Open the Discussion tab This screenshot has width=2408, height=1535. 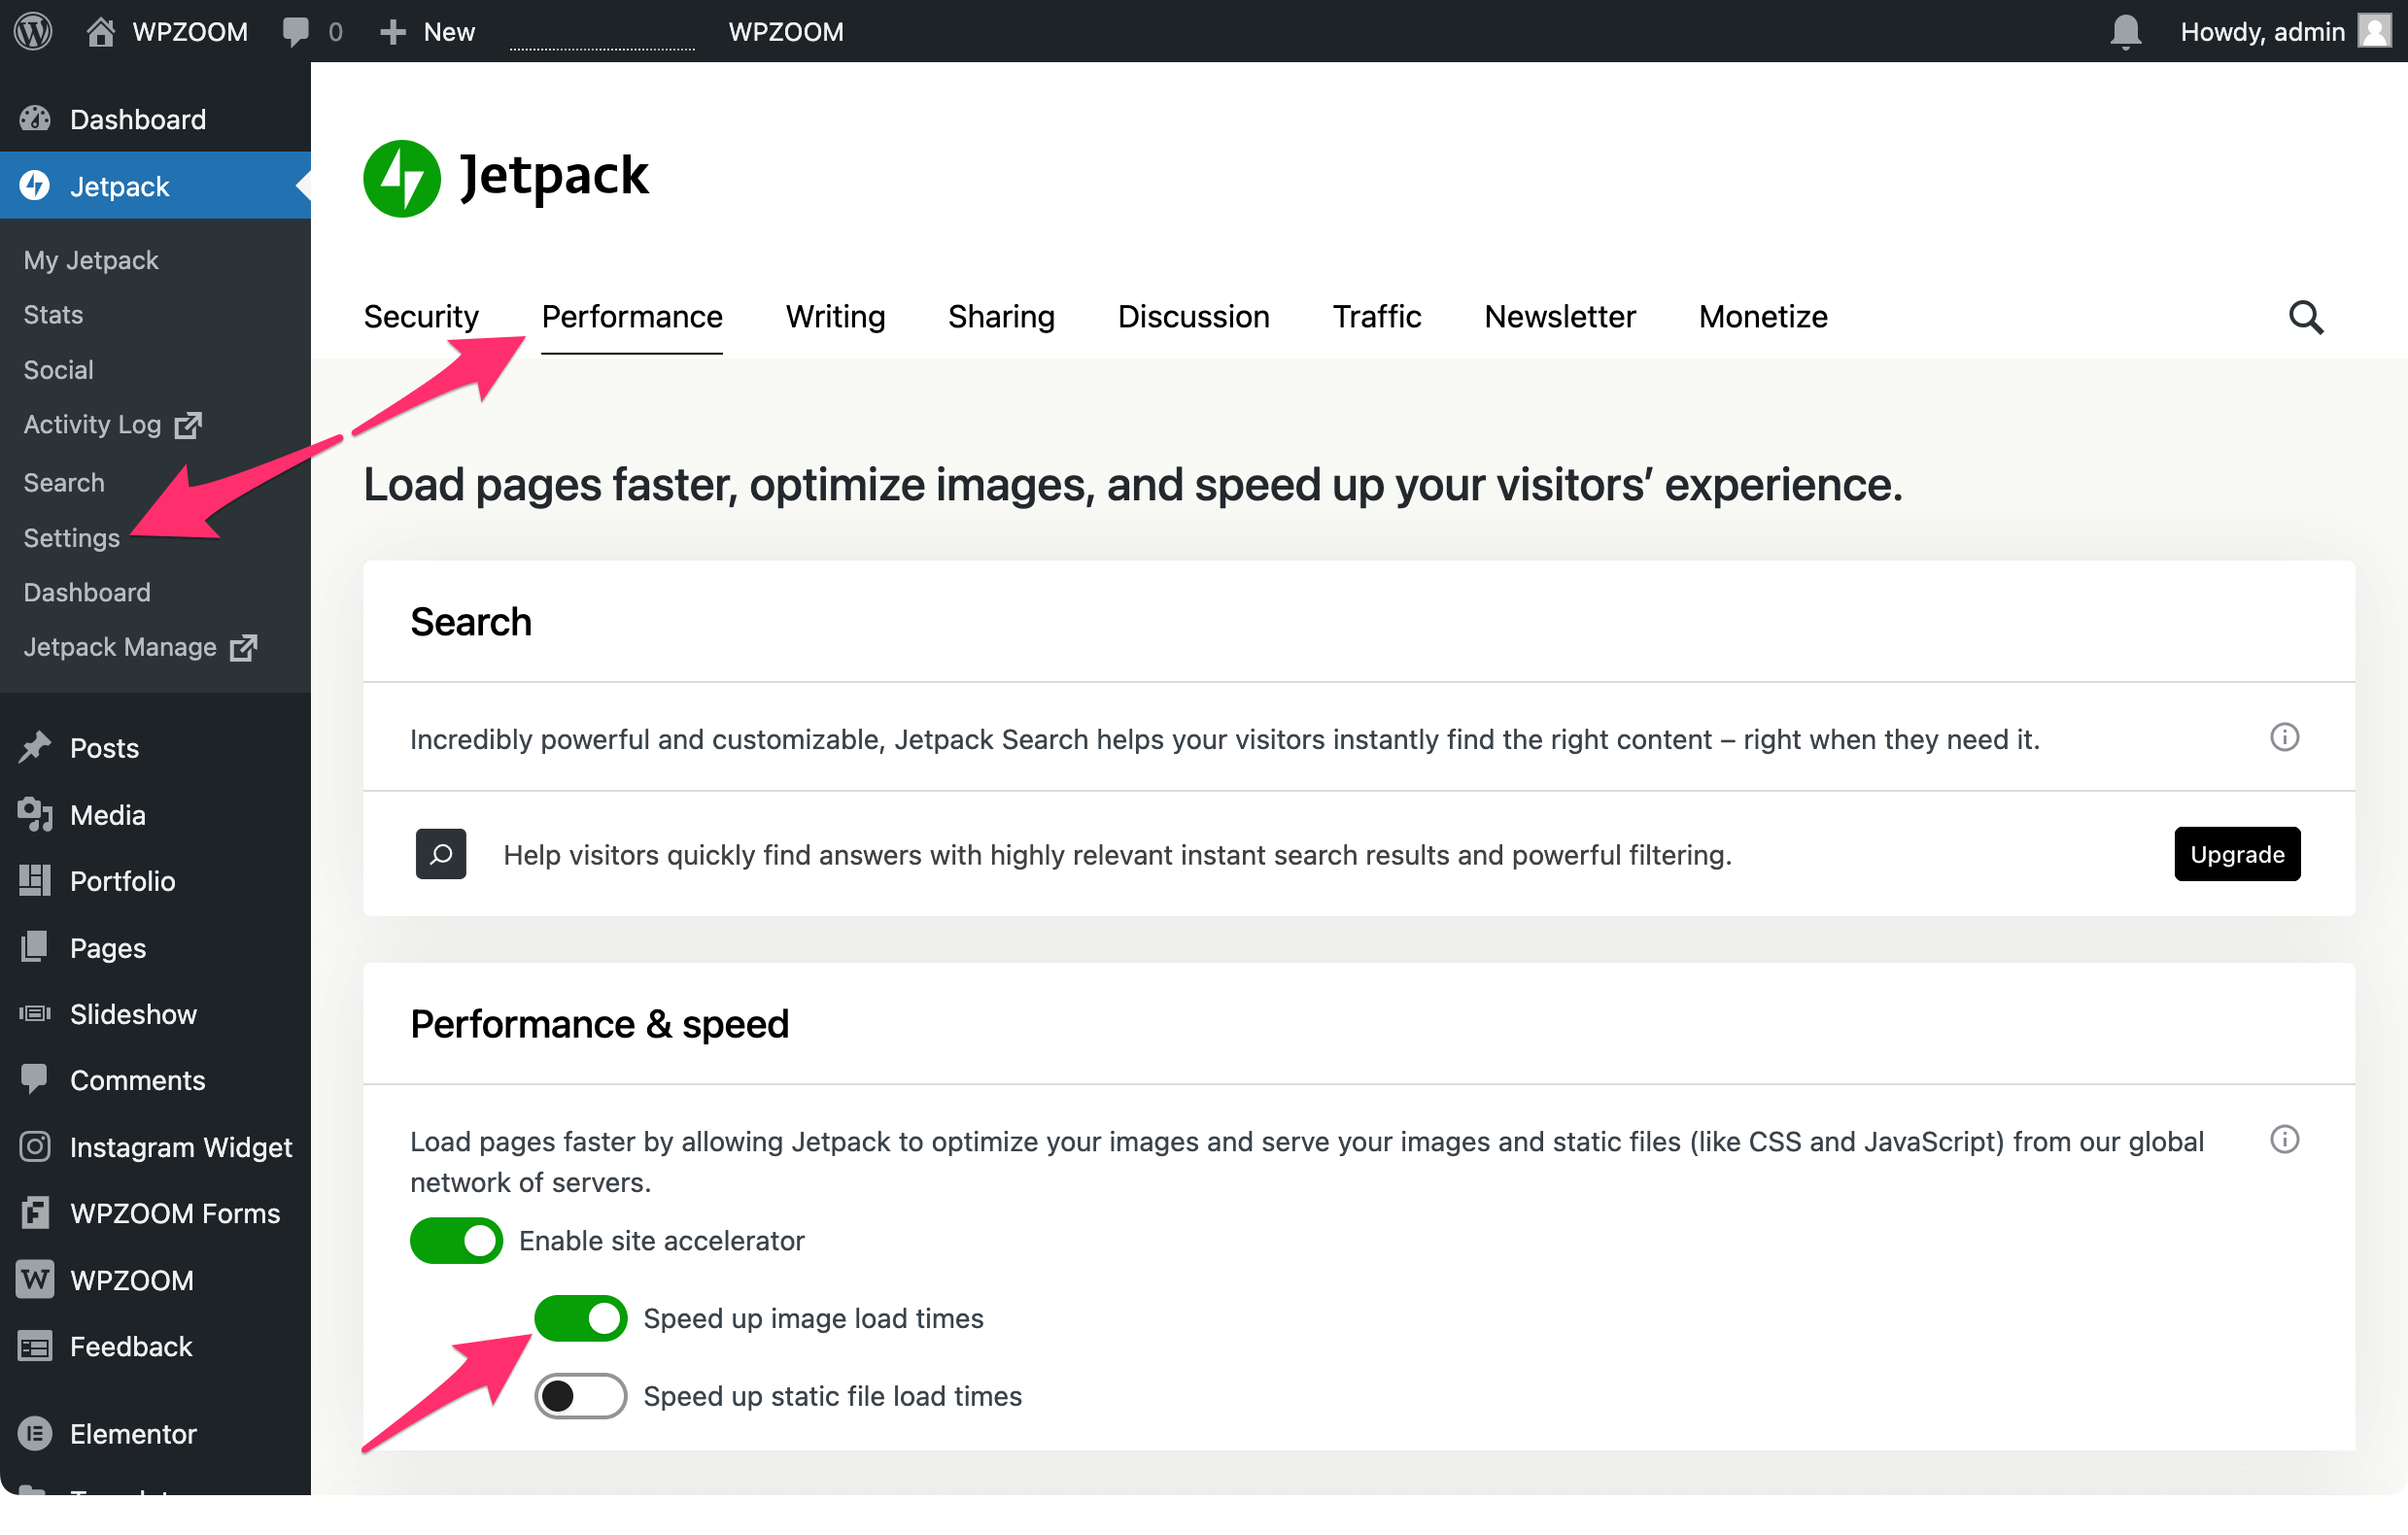[x=1193, y=317]
